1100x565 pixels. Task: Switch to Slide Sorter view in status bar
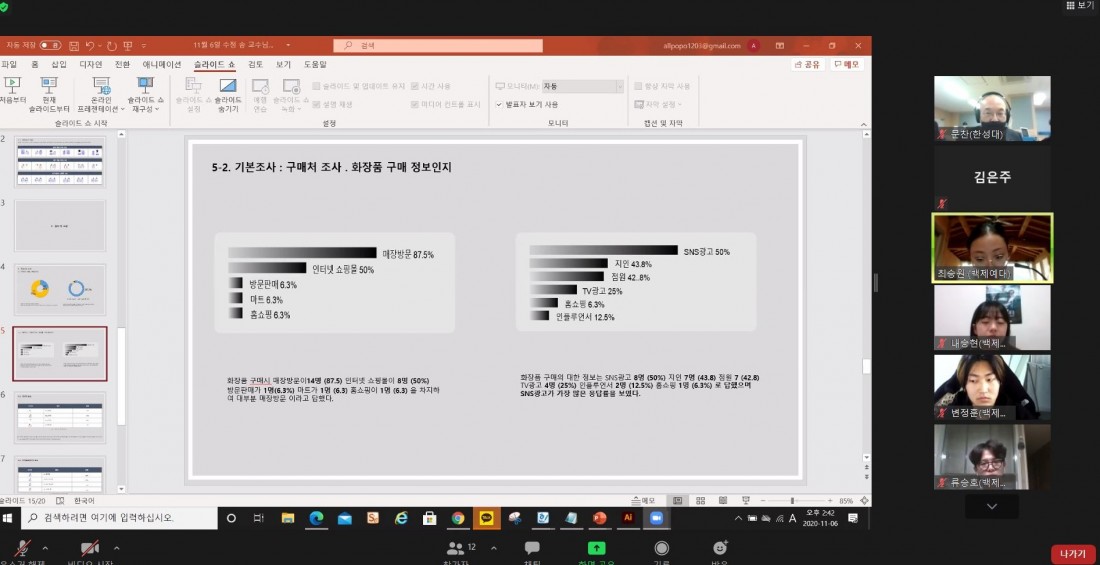tap(700, 500)
